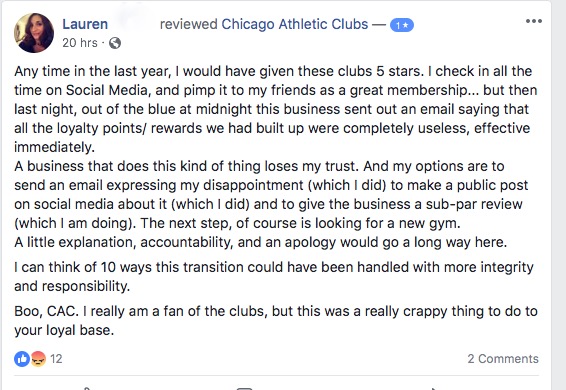View the list of 12 reactions
This screenshot has width=566, height=390.
56,359
